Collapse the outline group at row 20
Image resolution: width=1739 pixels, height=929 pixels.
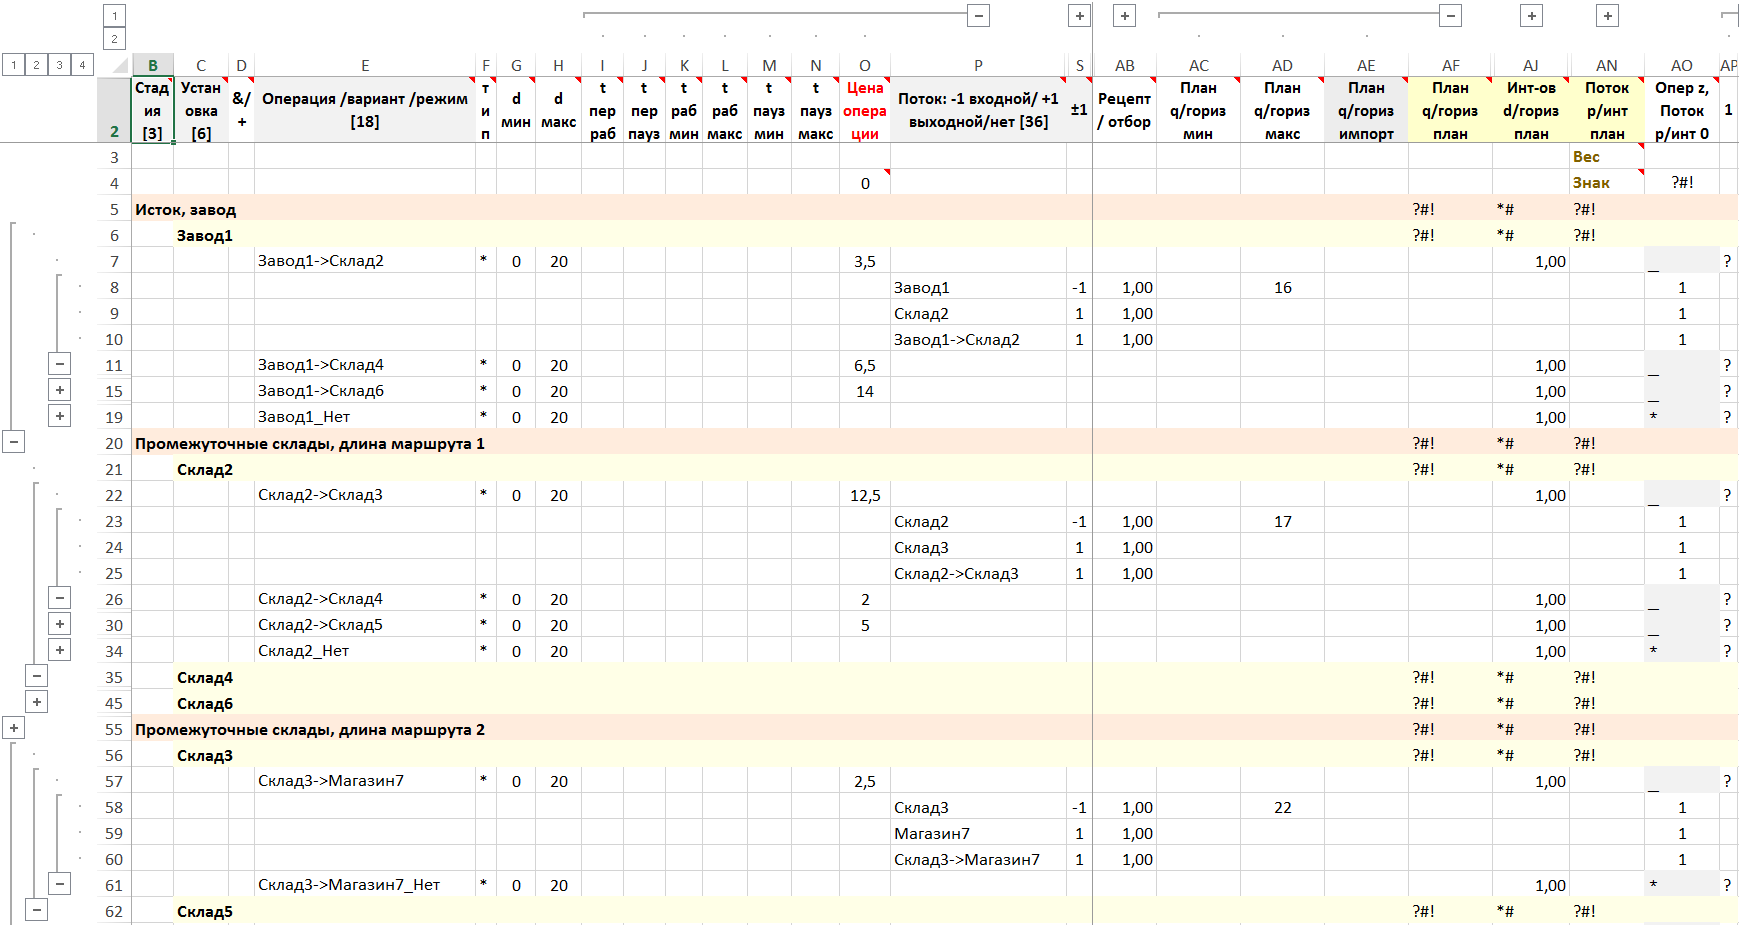click(14, 441)
